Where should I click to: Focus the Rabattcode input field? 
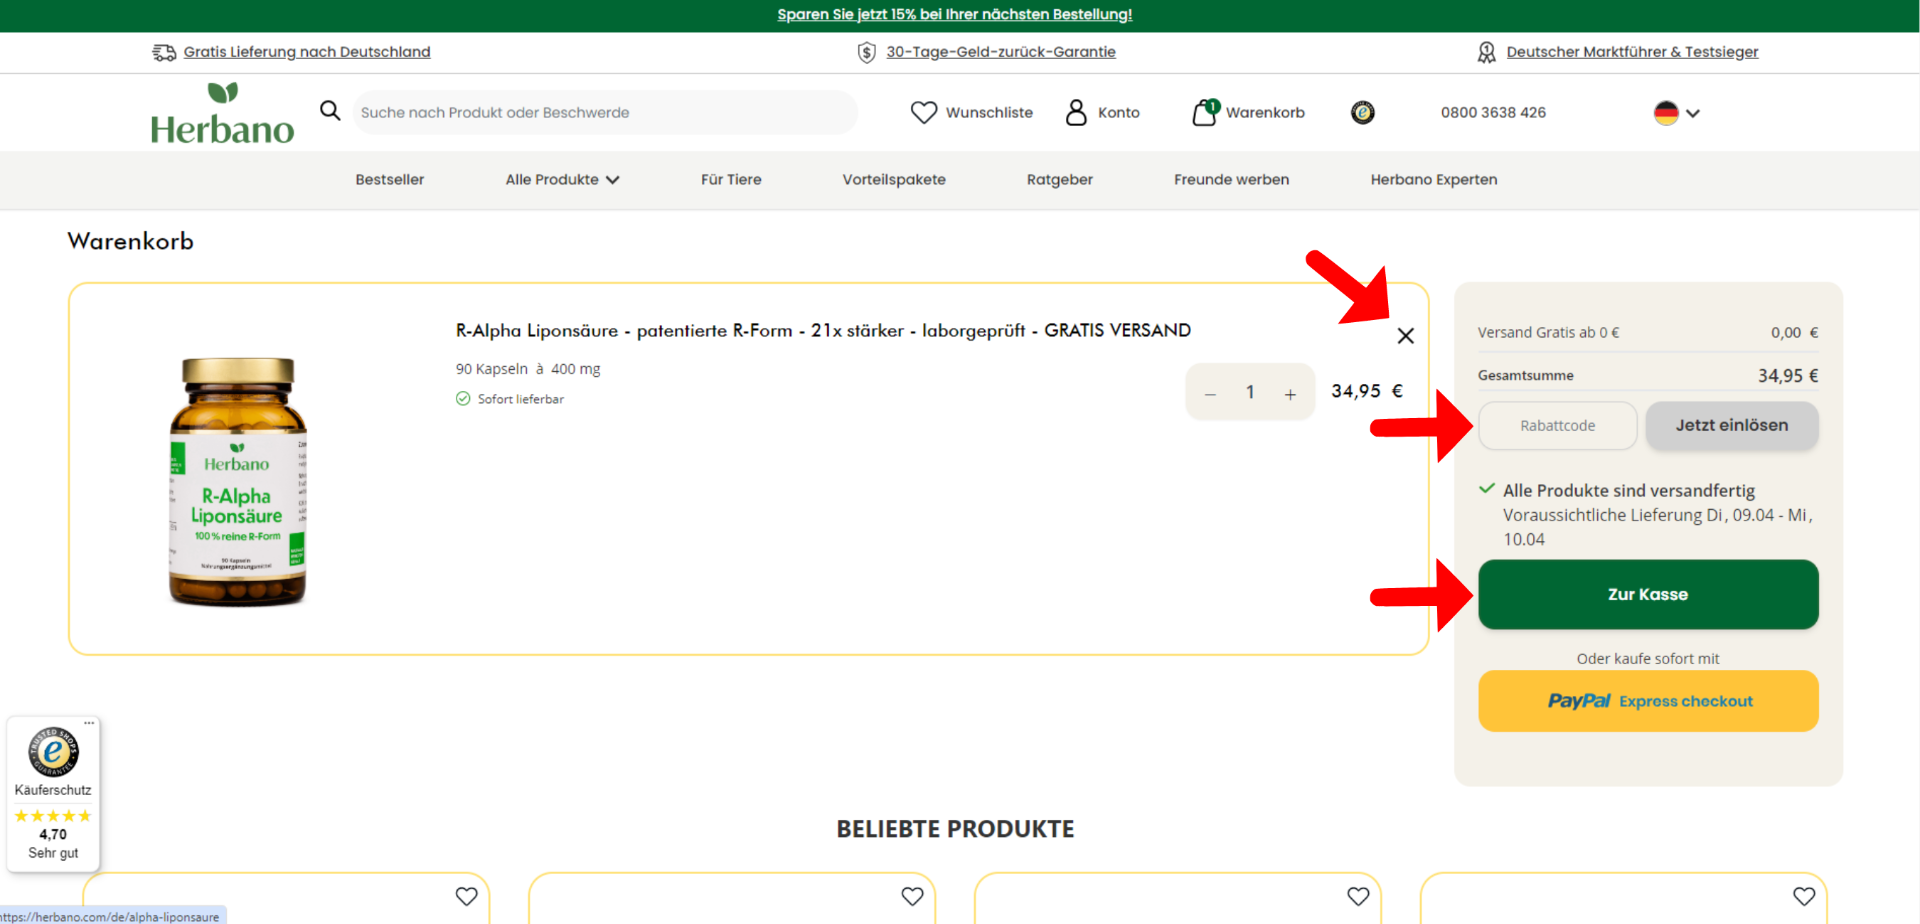click(x=1557, y=426)
